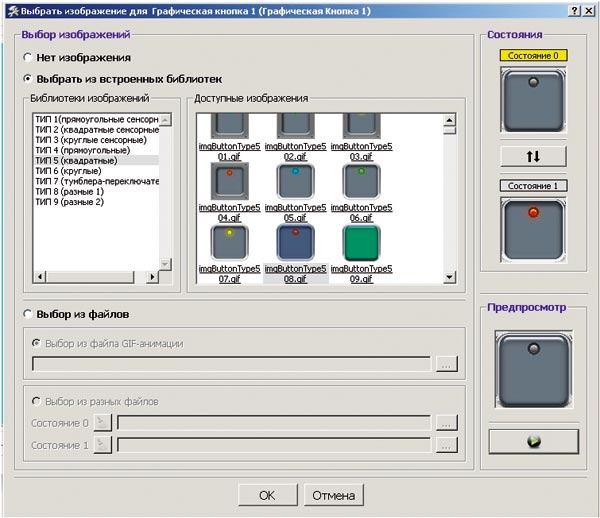Select library ТИП 6 (круглые)

(x=96, y=171)
